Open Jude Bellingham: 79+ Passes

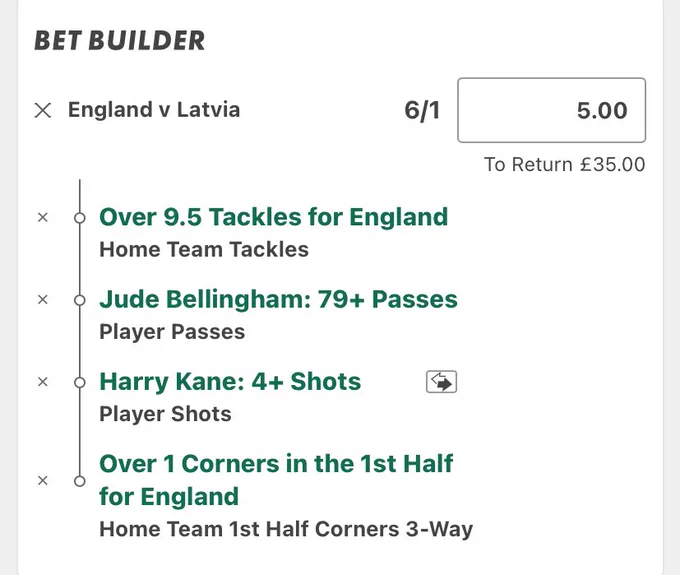pos(278,299)
